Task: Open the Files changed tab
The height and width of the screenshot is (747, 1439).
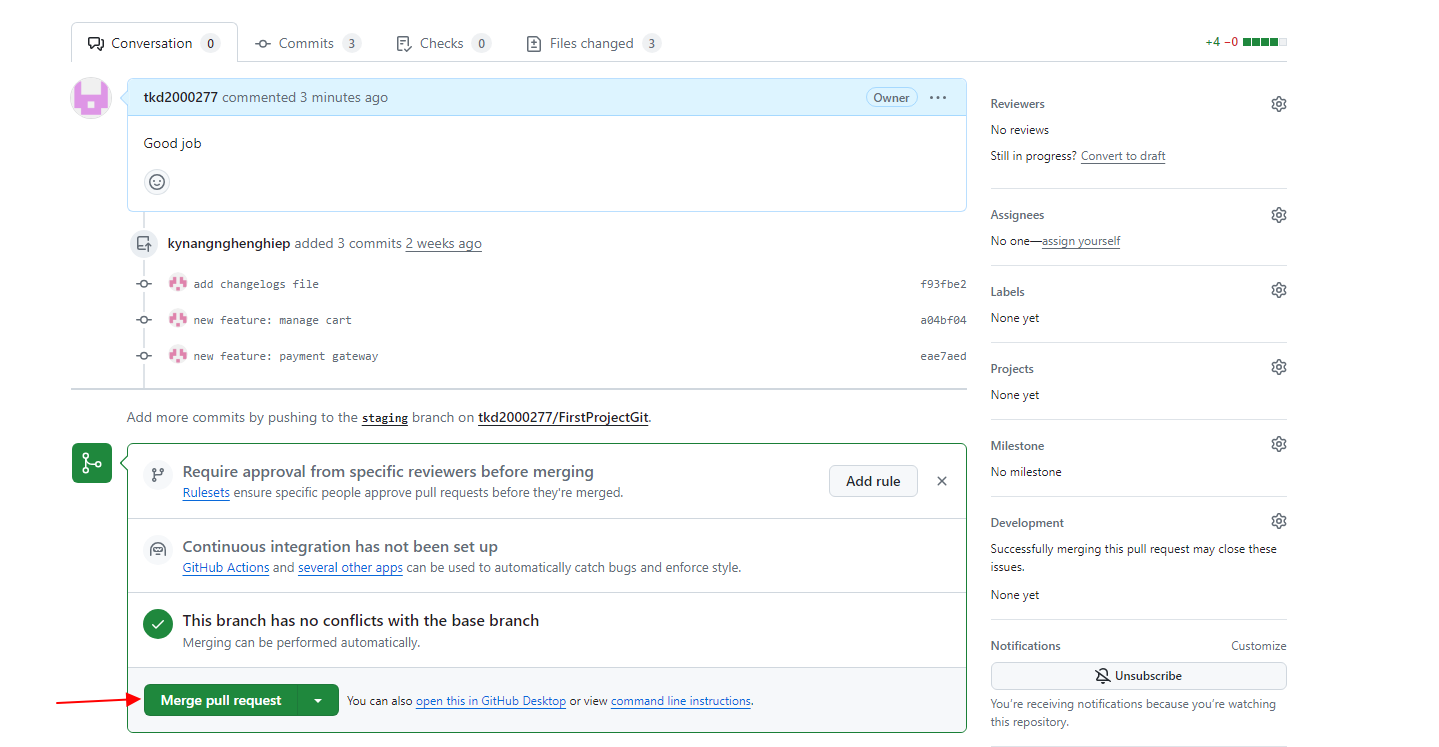Action: [592, 43]
